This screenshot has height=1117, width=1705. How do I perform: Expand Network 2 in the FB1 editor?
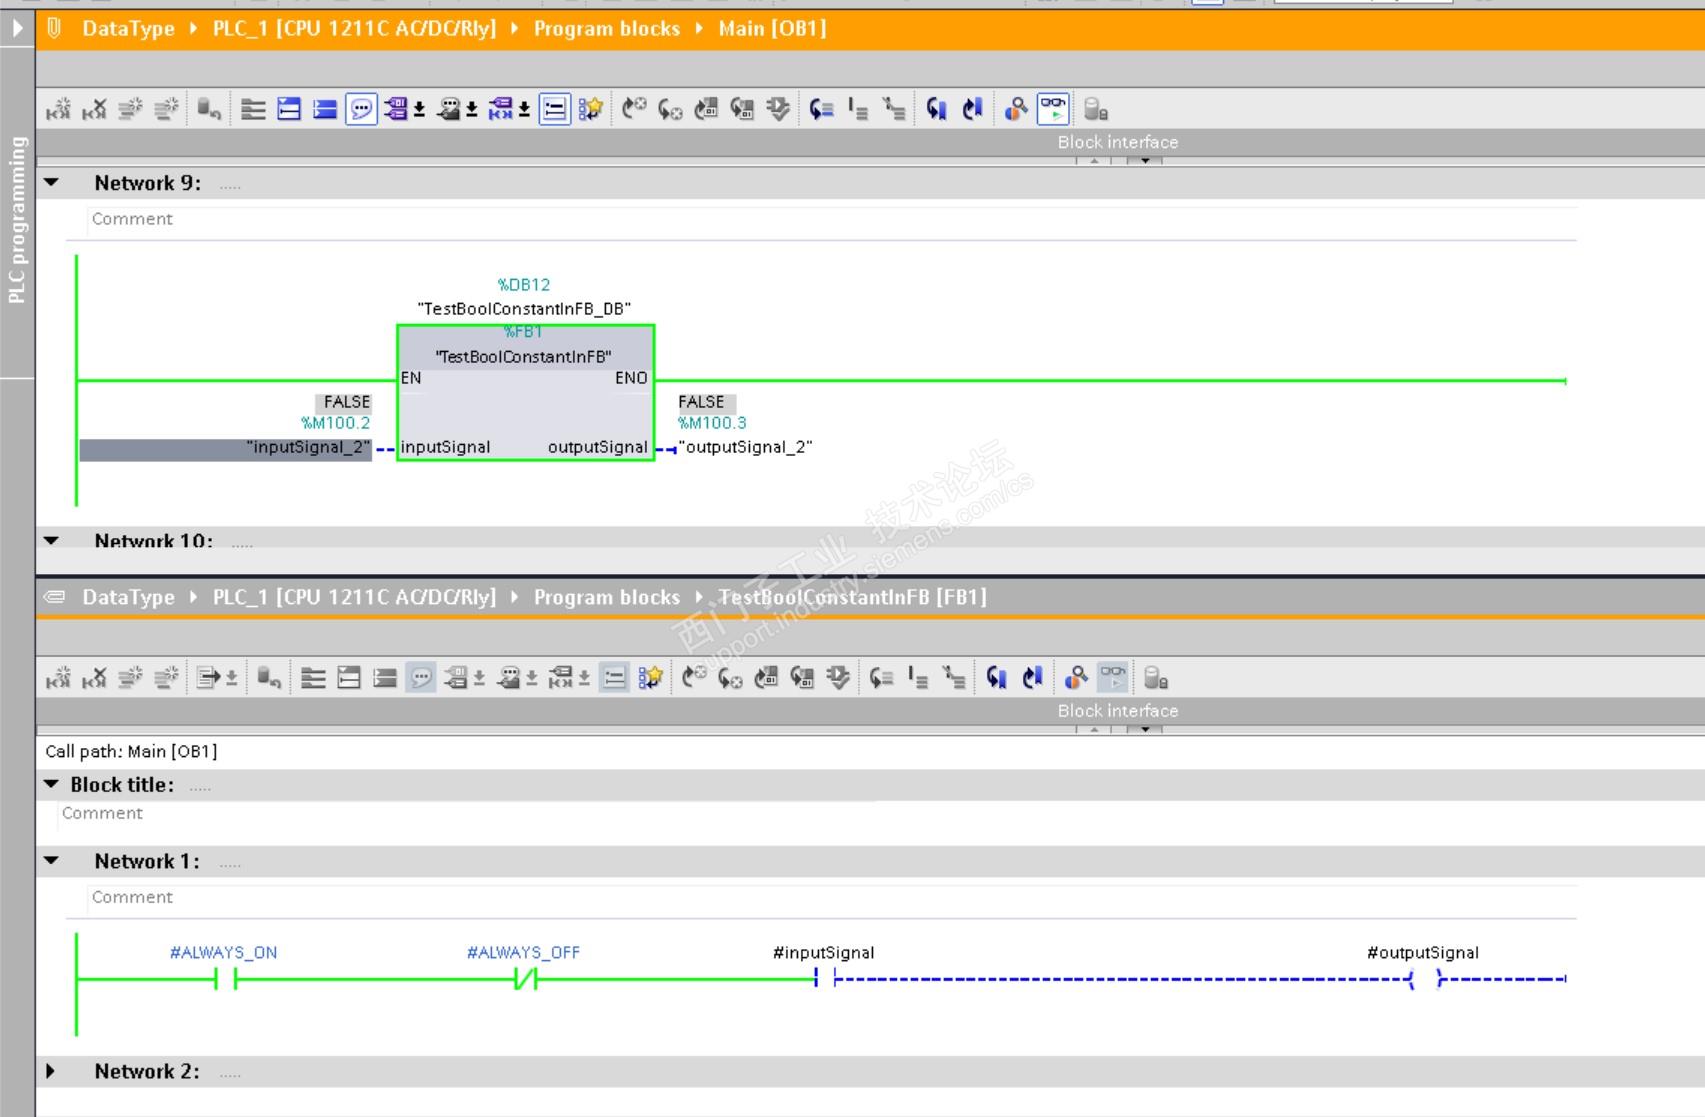click(x=52, y=1071)
